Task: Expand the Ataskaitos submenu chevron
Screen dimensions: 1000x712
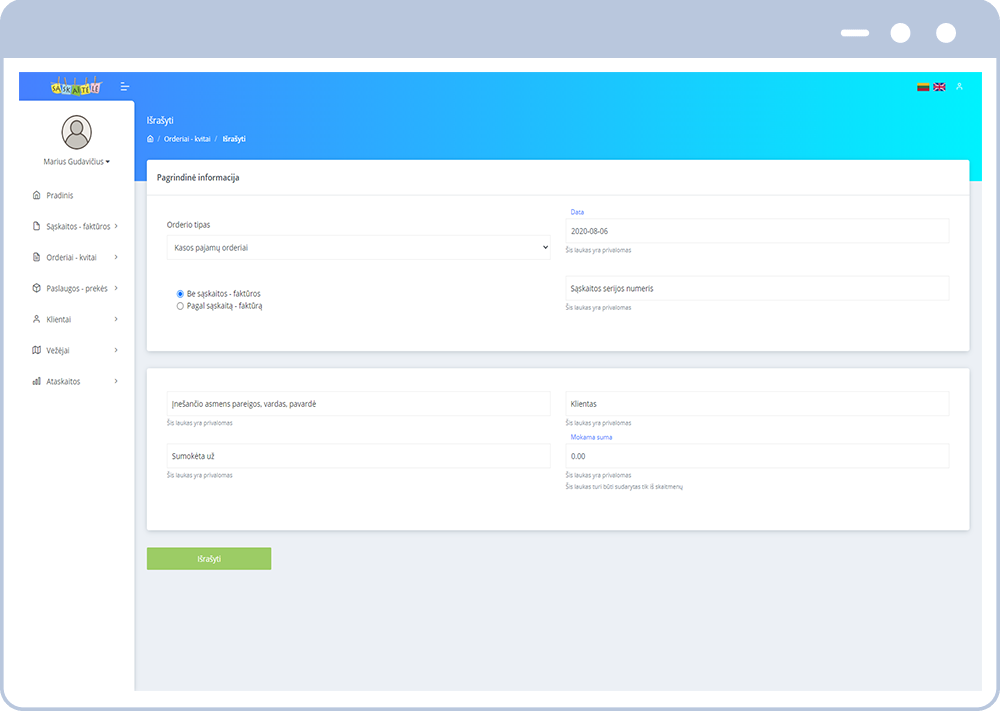Action: coord(116,381)
